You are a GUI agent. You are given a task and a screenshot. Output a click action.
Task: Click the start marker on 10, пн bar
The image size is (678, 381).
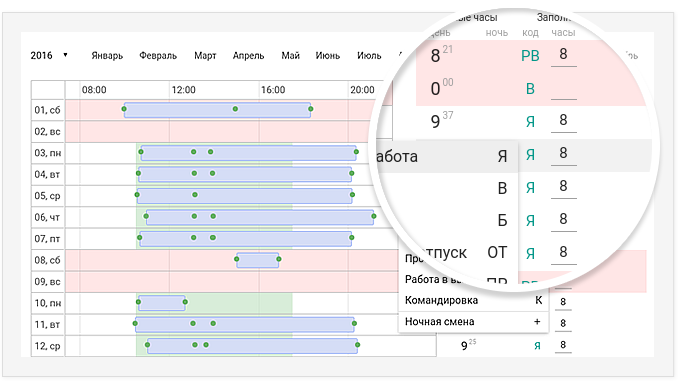[x=138, y=302]
